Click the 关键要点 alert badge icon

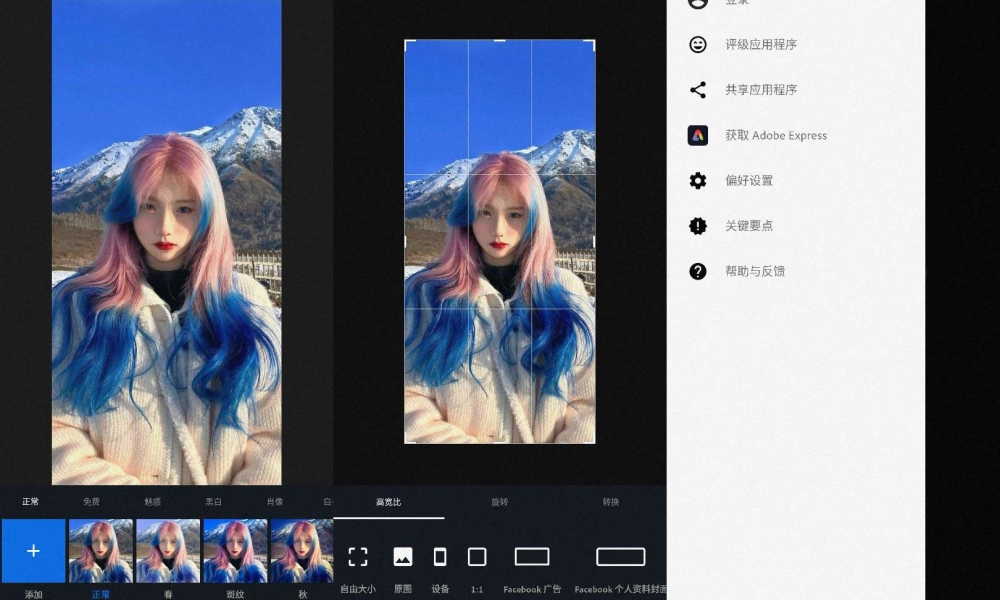(x=698, y=226)
